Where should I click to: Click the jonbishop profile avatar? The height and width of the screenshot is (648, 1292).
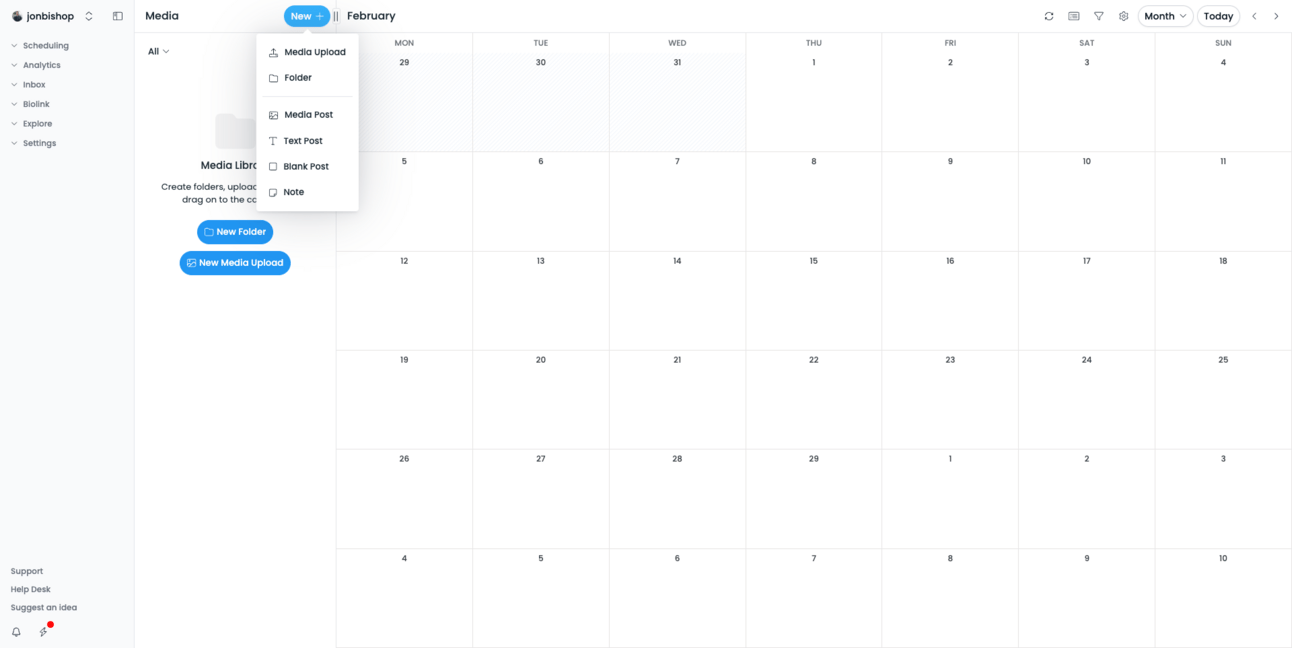[17, 16]
